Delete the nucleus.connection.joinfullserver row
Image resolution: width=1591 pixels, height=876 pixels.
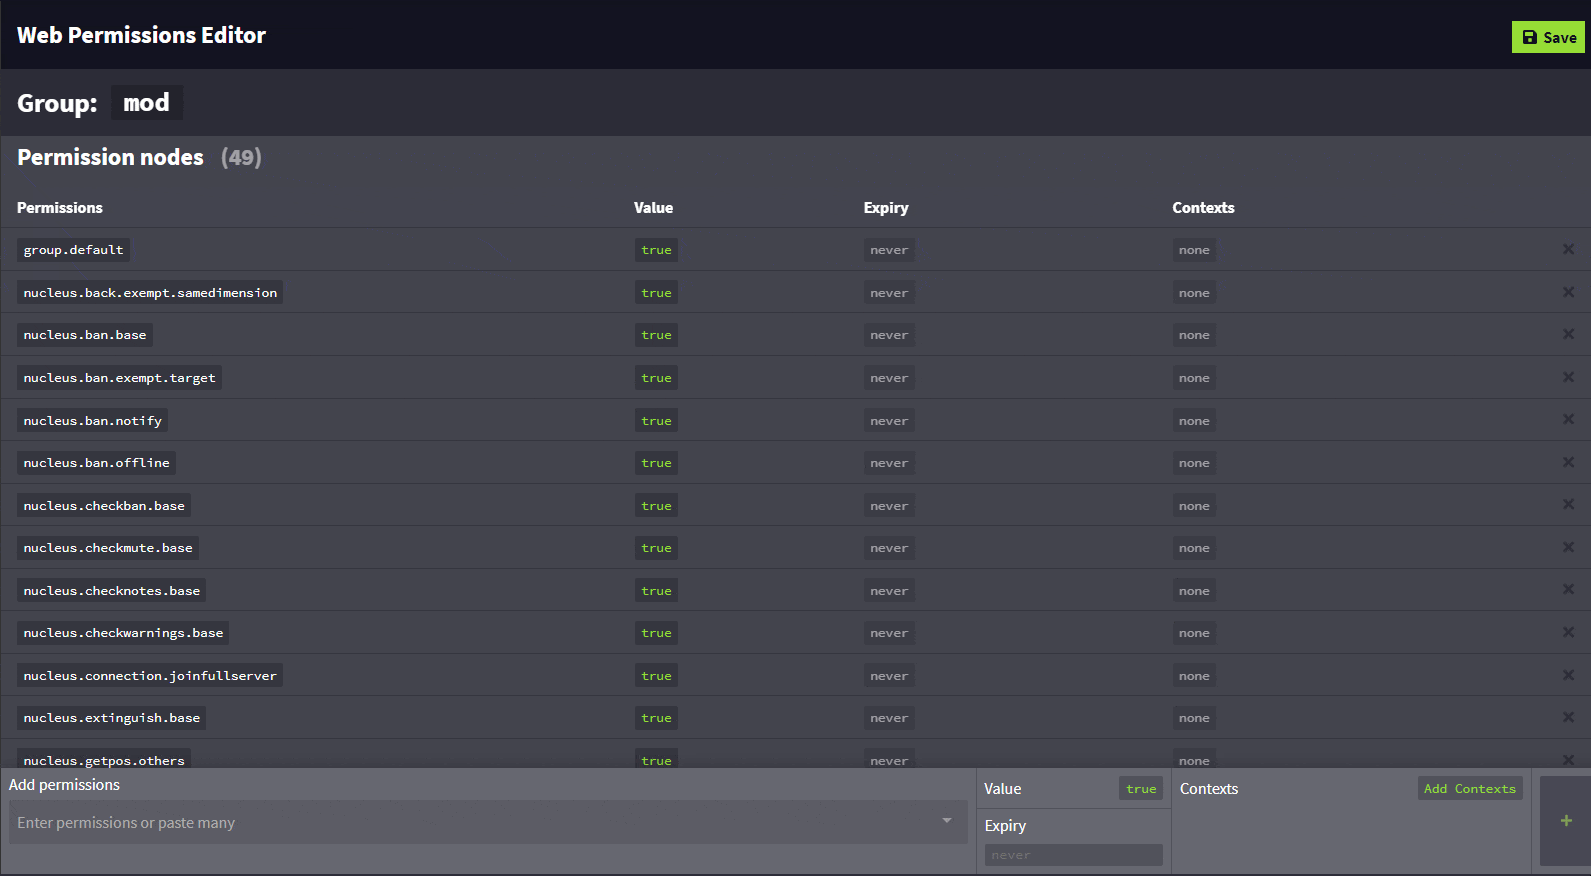coord(1568,675)
